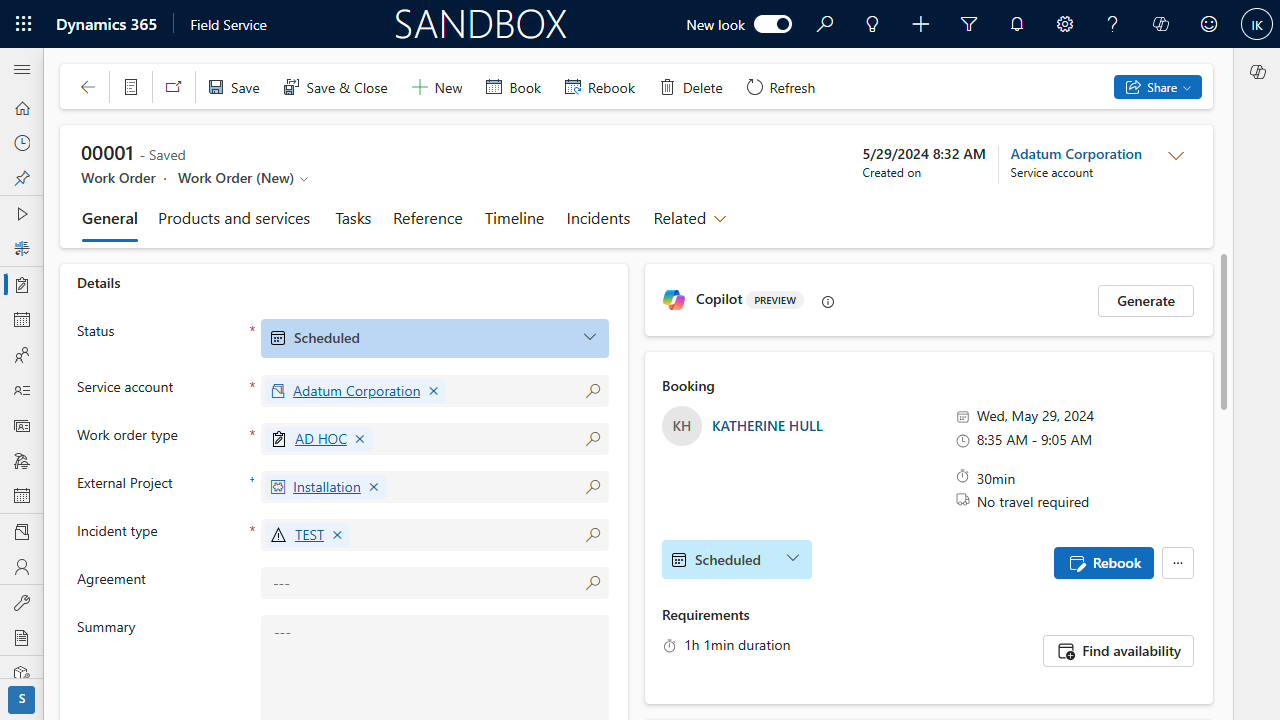This screenshot has width=1280, height=720.
Task: Open the feedback smiley icon
Action: (1209, 24)
